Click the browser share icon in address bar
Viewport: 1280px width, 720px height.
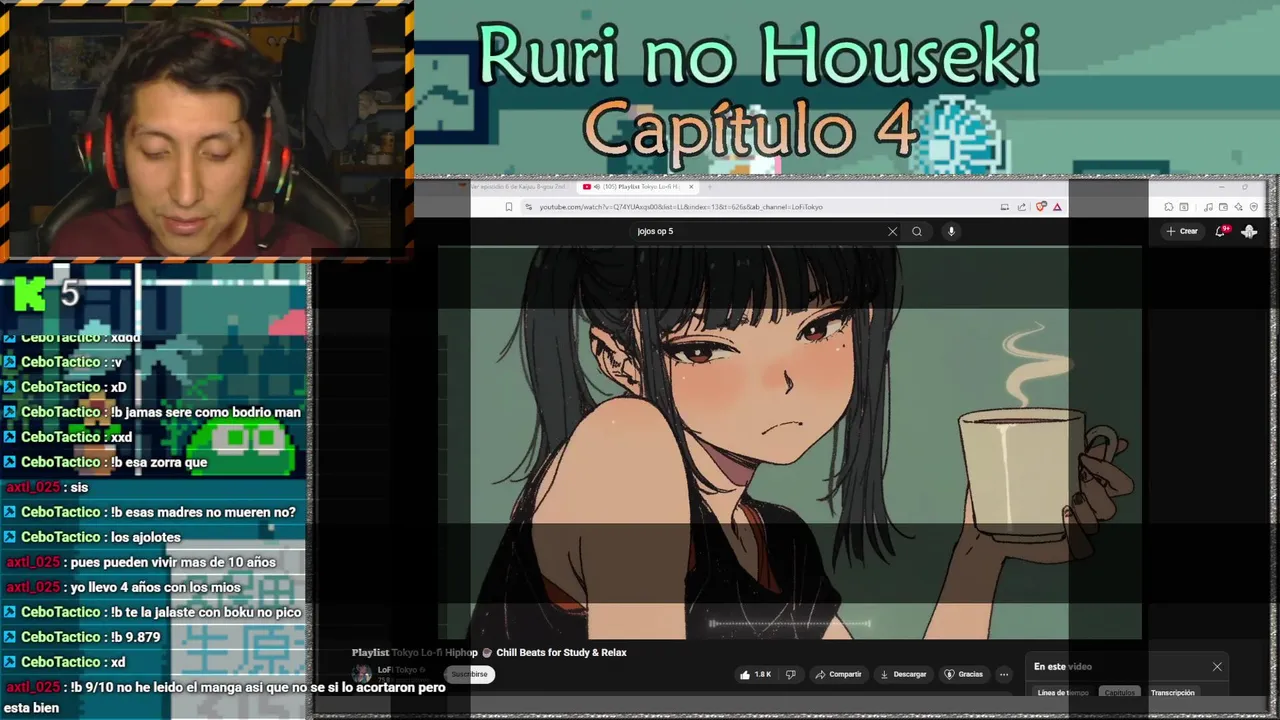[x=1022, y=207]
